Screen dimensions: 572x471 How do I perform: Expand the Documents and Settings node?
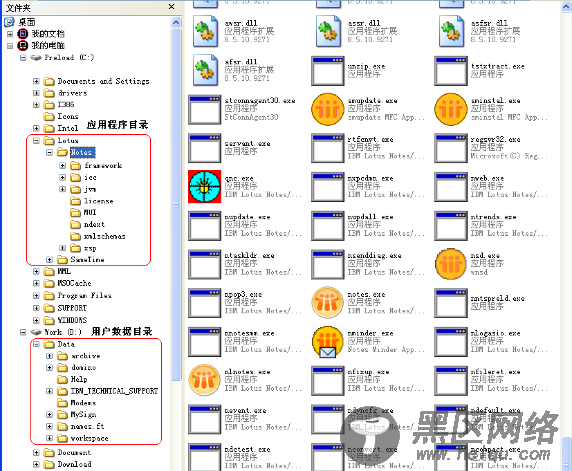pos(36,81)
